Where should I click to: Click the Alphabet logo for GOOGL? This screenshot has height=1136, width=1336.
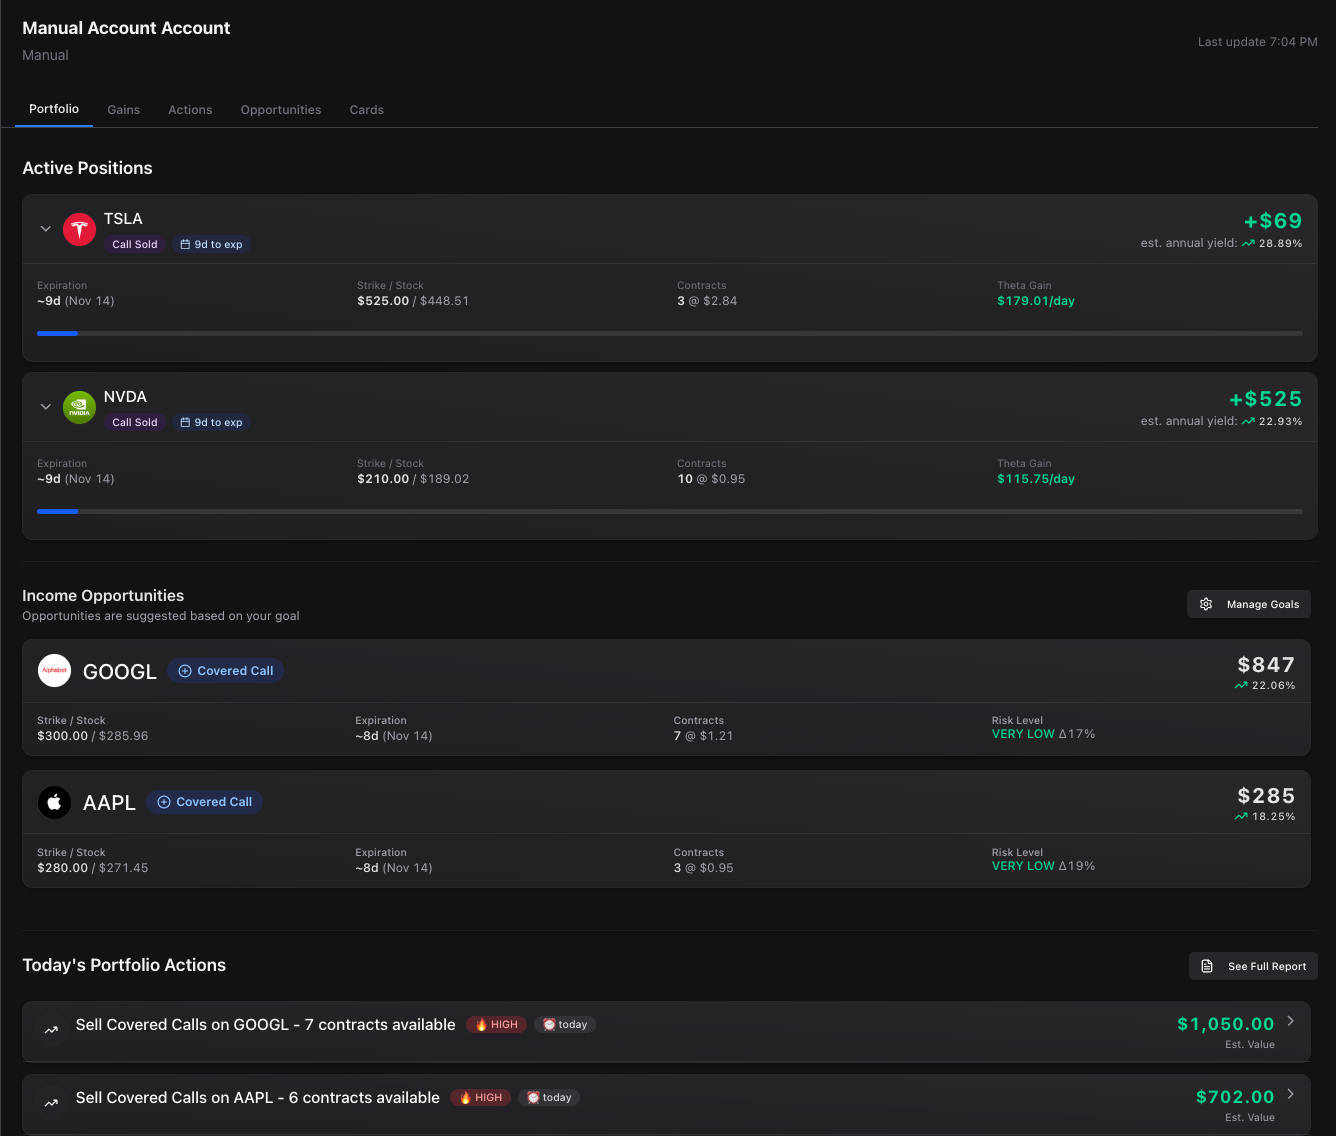[x=54, y=671]
